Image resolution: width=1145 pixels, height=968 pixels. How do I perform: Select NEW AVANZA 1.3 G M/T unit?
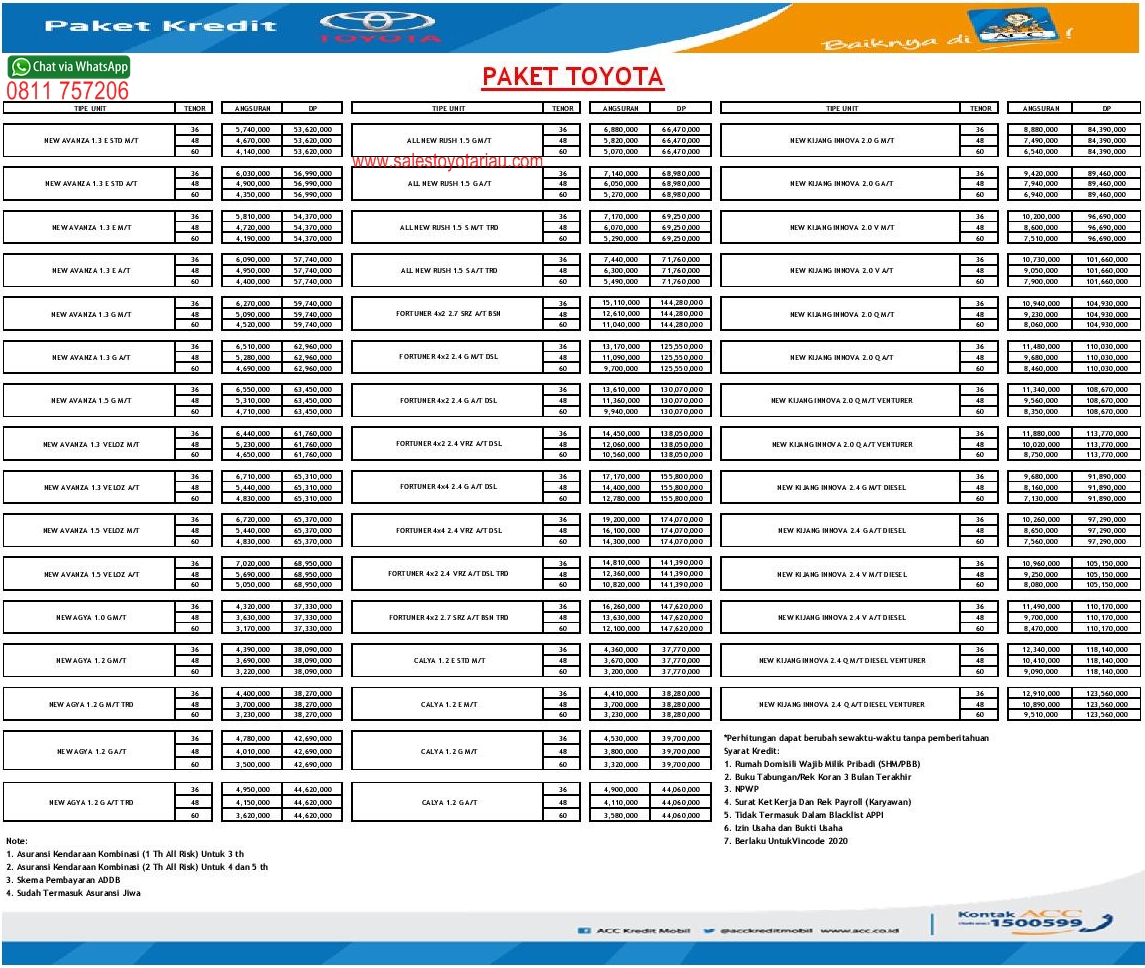point(91,314)
